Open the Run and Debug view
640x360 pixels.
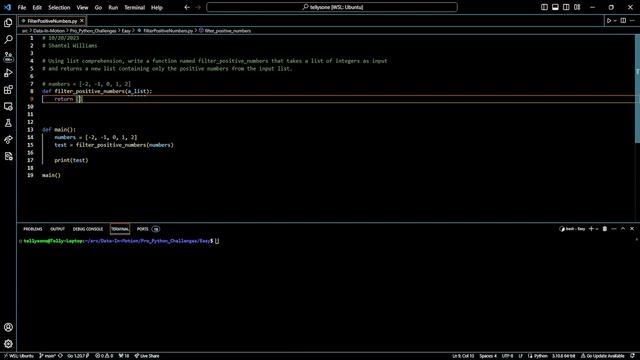pos(8,73)
